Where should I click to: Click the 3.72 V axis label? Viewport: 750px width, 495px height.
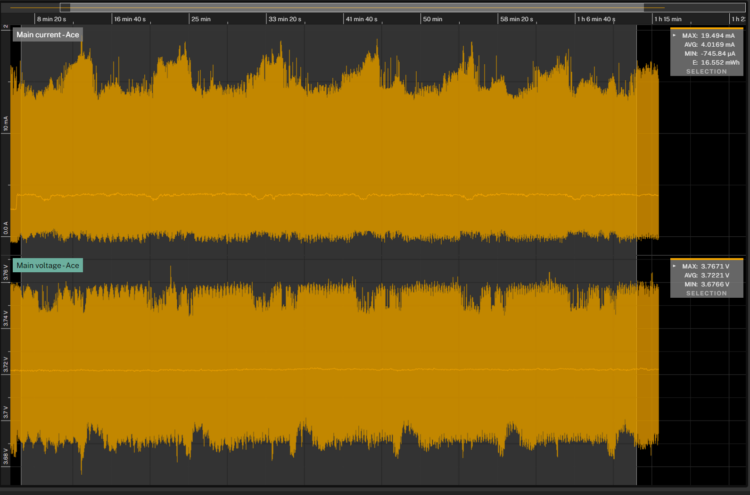[5, 365]
